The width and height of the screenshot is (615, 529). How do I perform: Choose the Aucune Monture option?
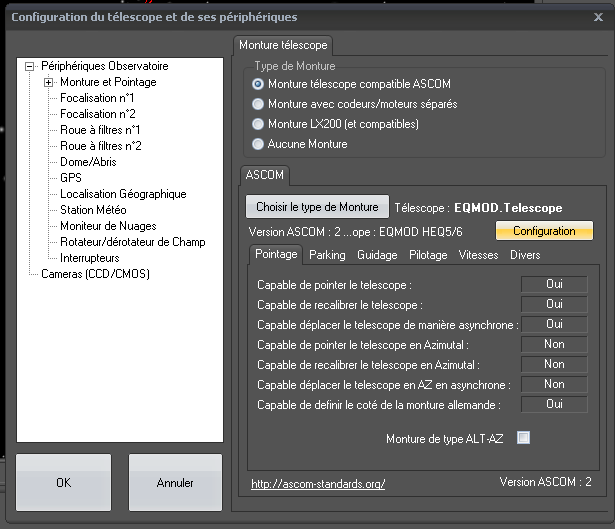(259, 144)
